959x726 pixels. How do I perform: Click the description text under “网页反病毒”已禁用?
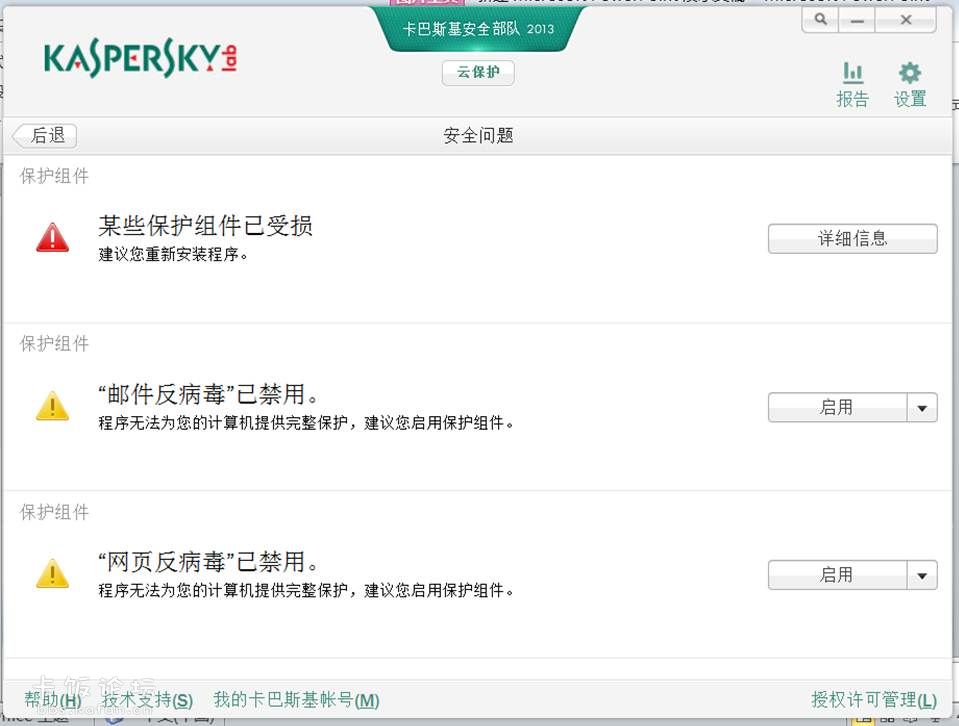point(306,590)
